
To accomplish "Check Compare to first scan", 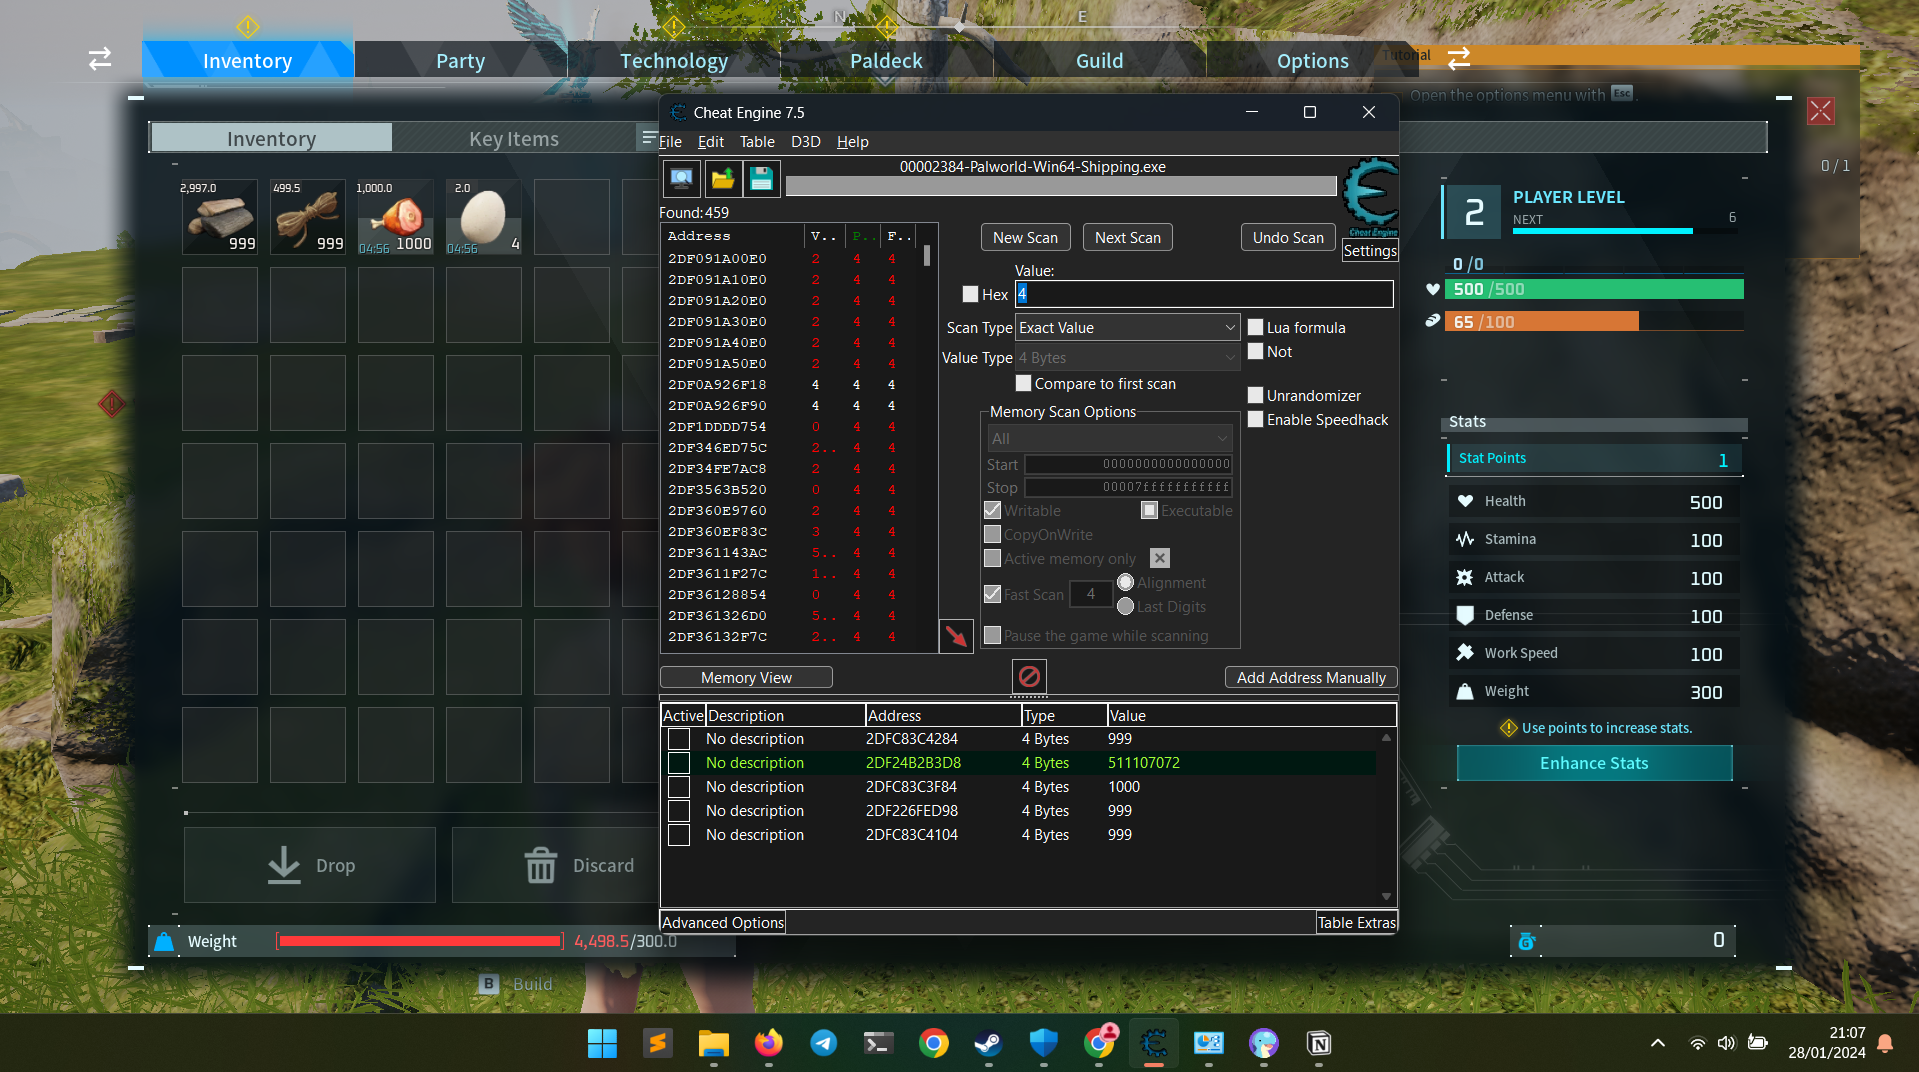I will click(1023, 383).
